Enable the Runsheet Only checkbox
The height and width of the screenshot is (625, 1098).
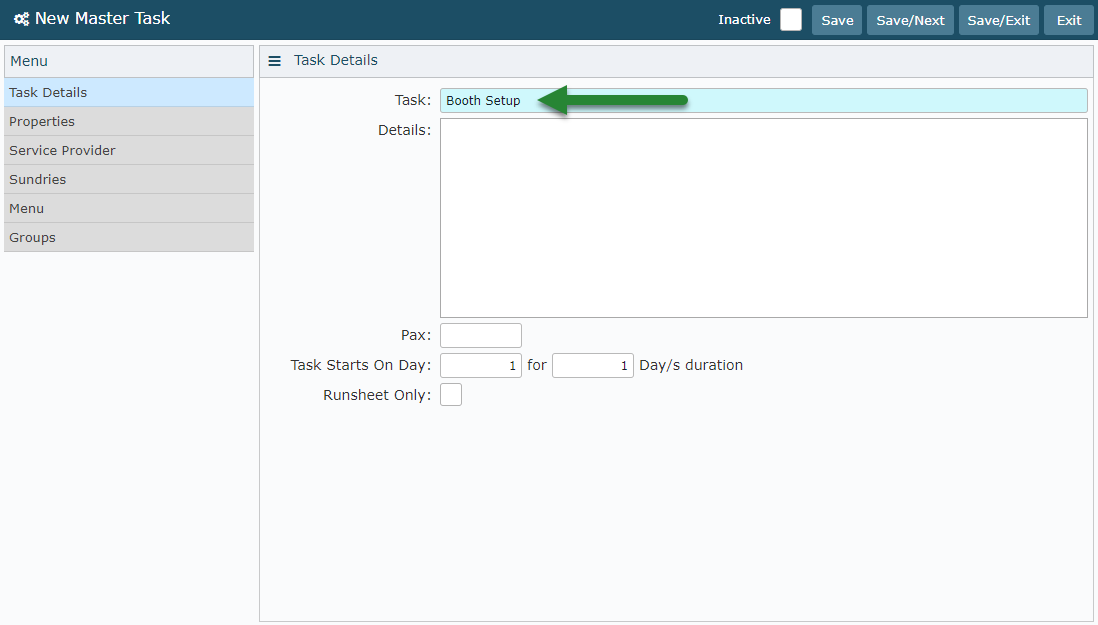[x=451, y=395]
